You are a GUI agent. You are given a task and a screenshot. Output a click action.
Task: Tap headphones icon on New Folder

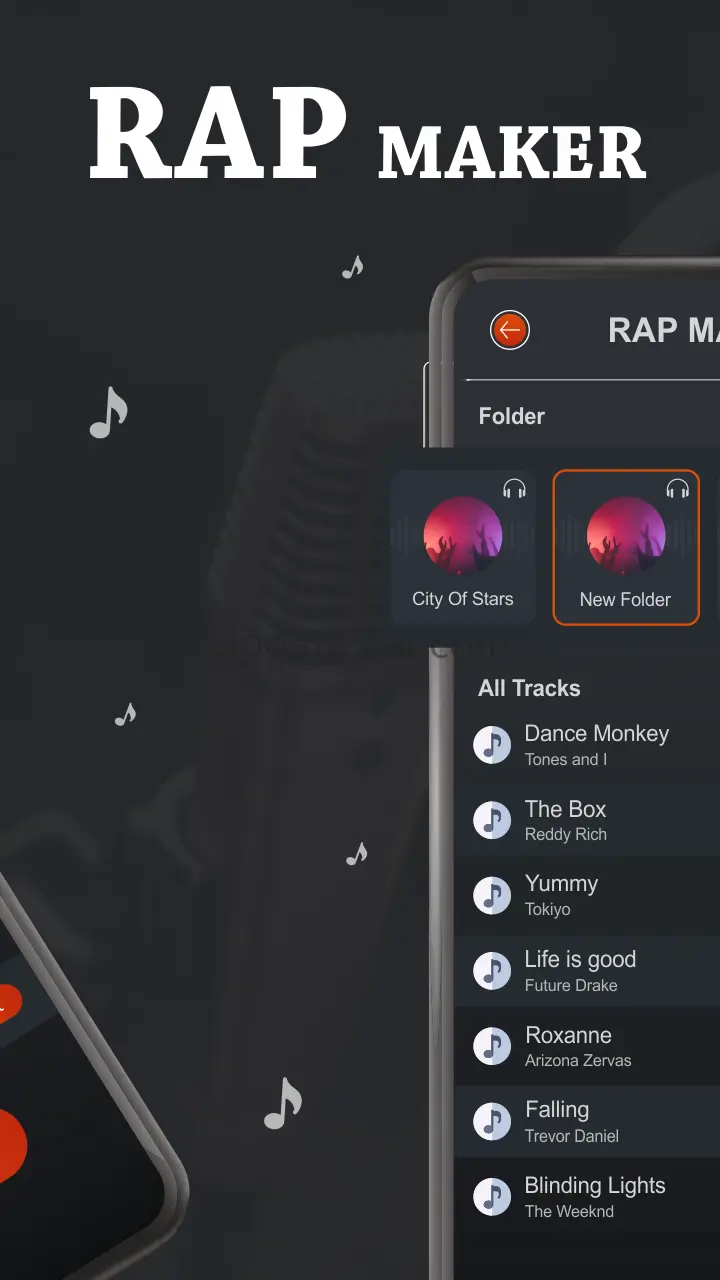click(678, 489)
